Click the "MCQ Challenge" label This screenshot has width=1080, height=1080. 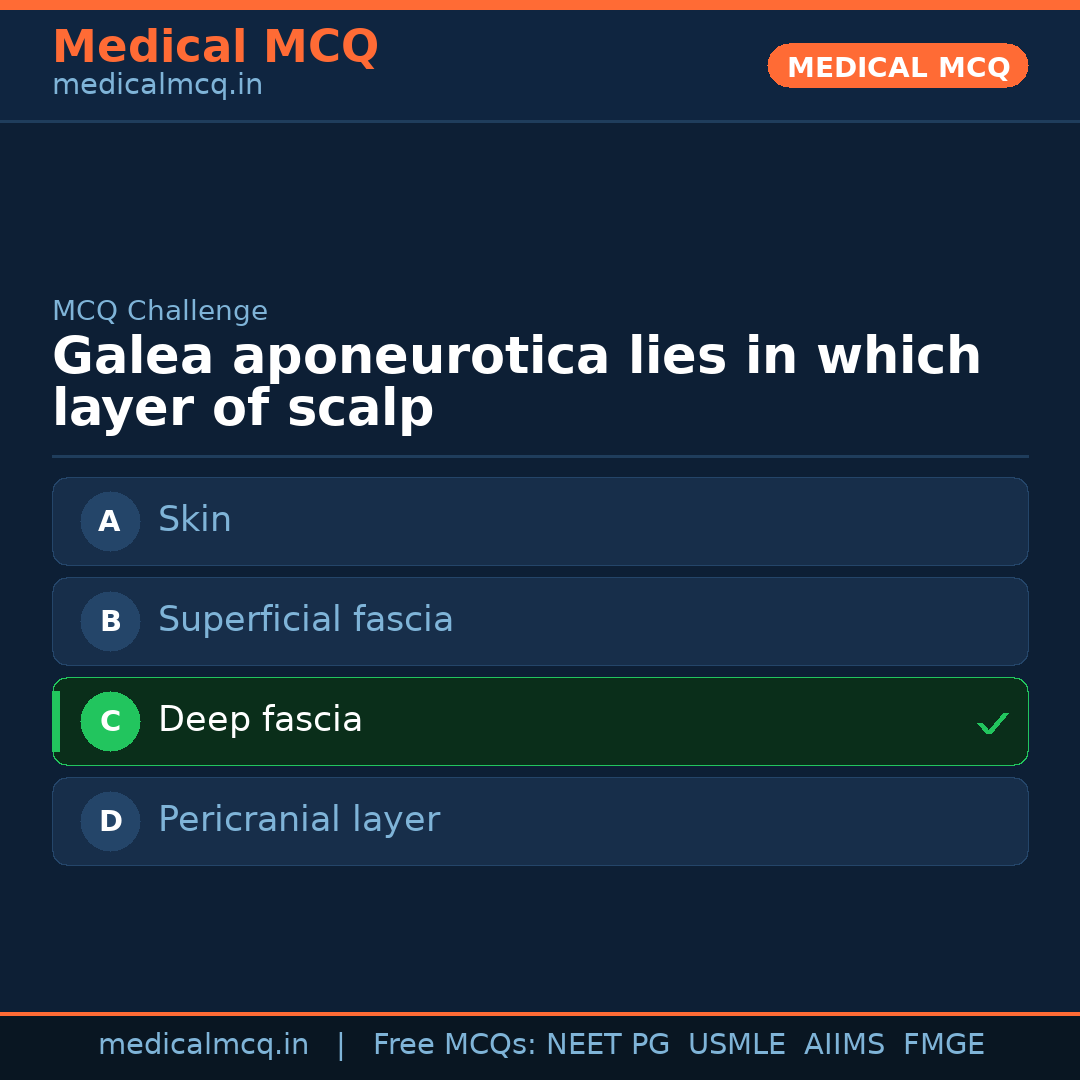160,312
